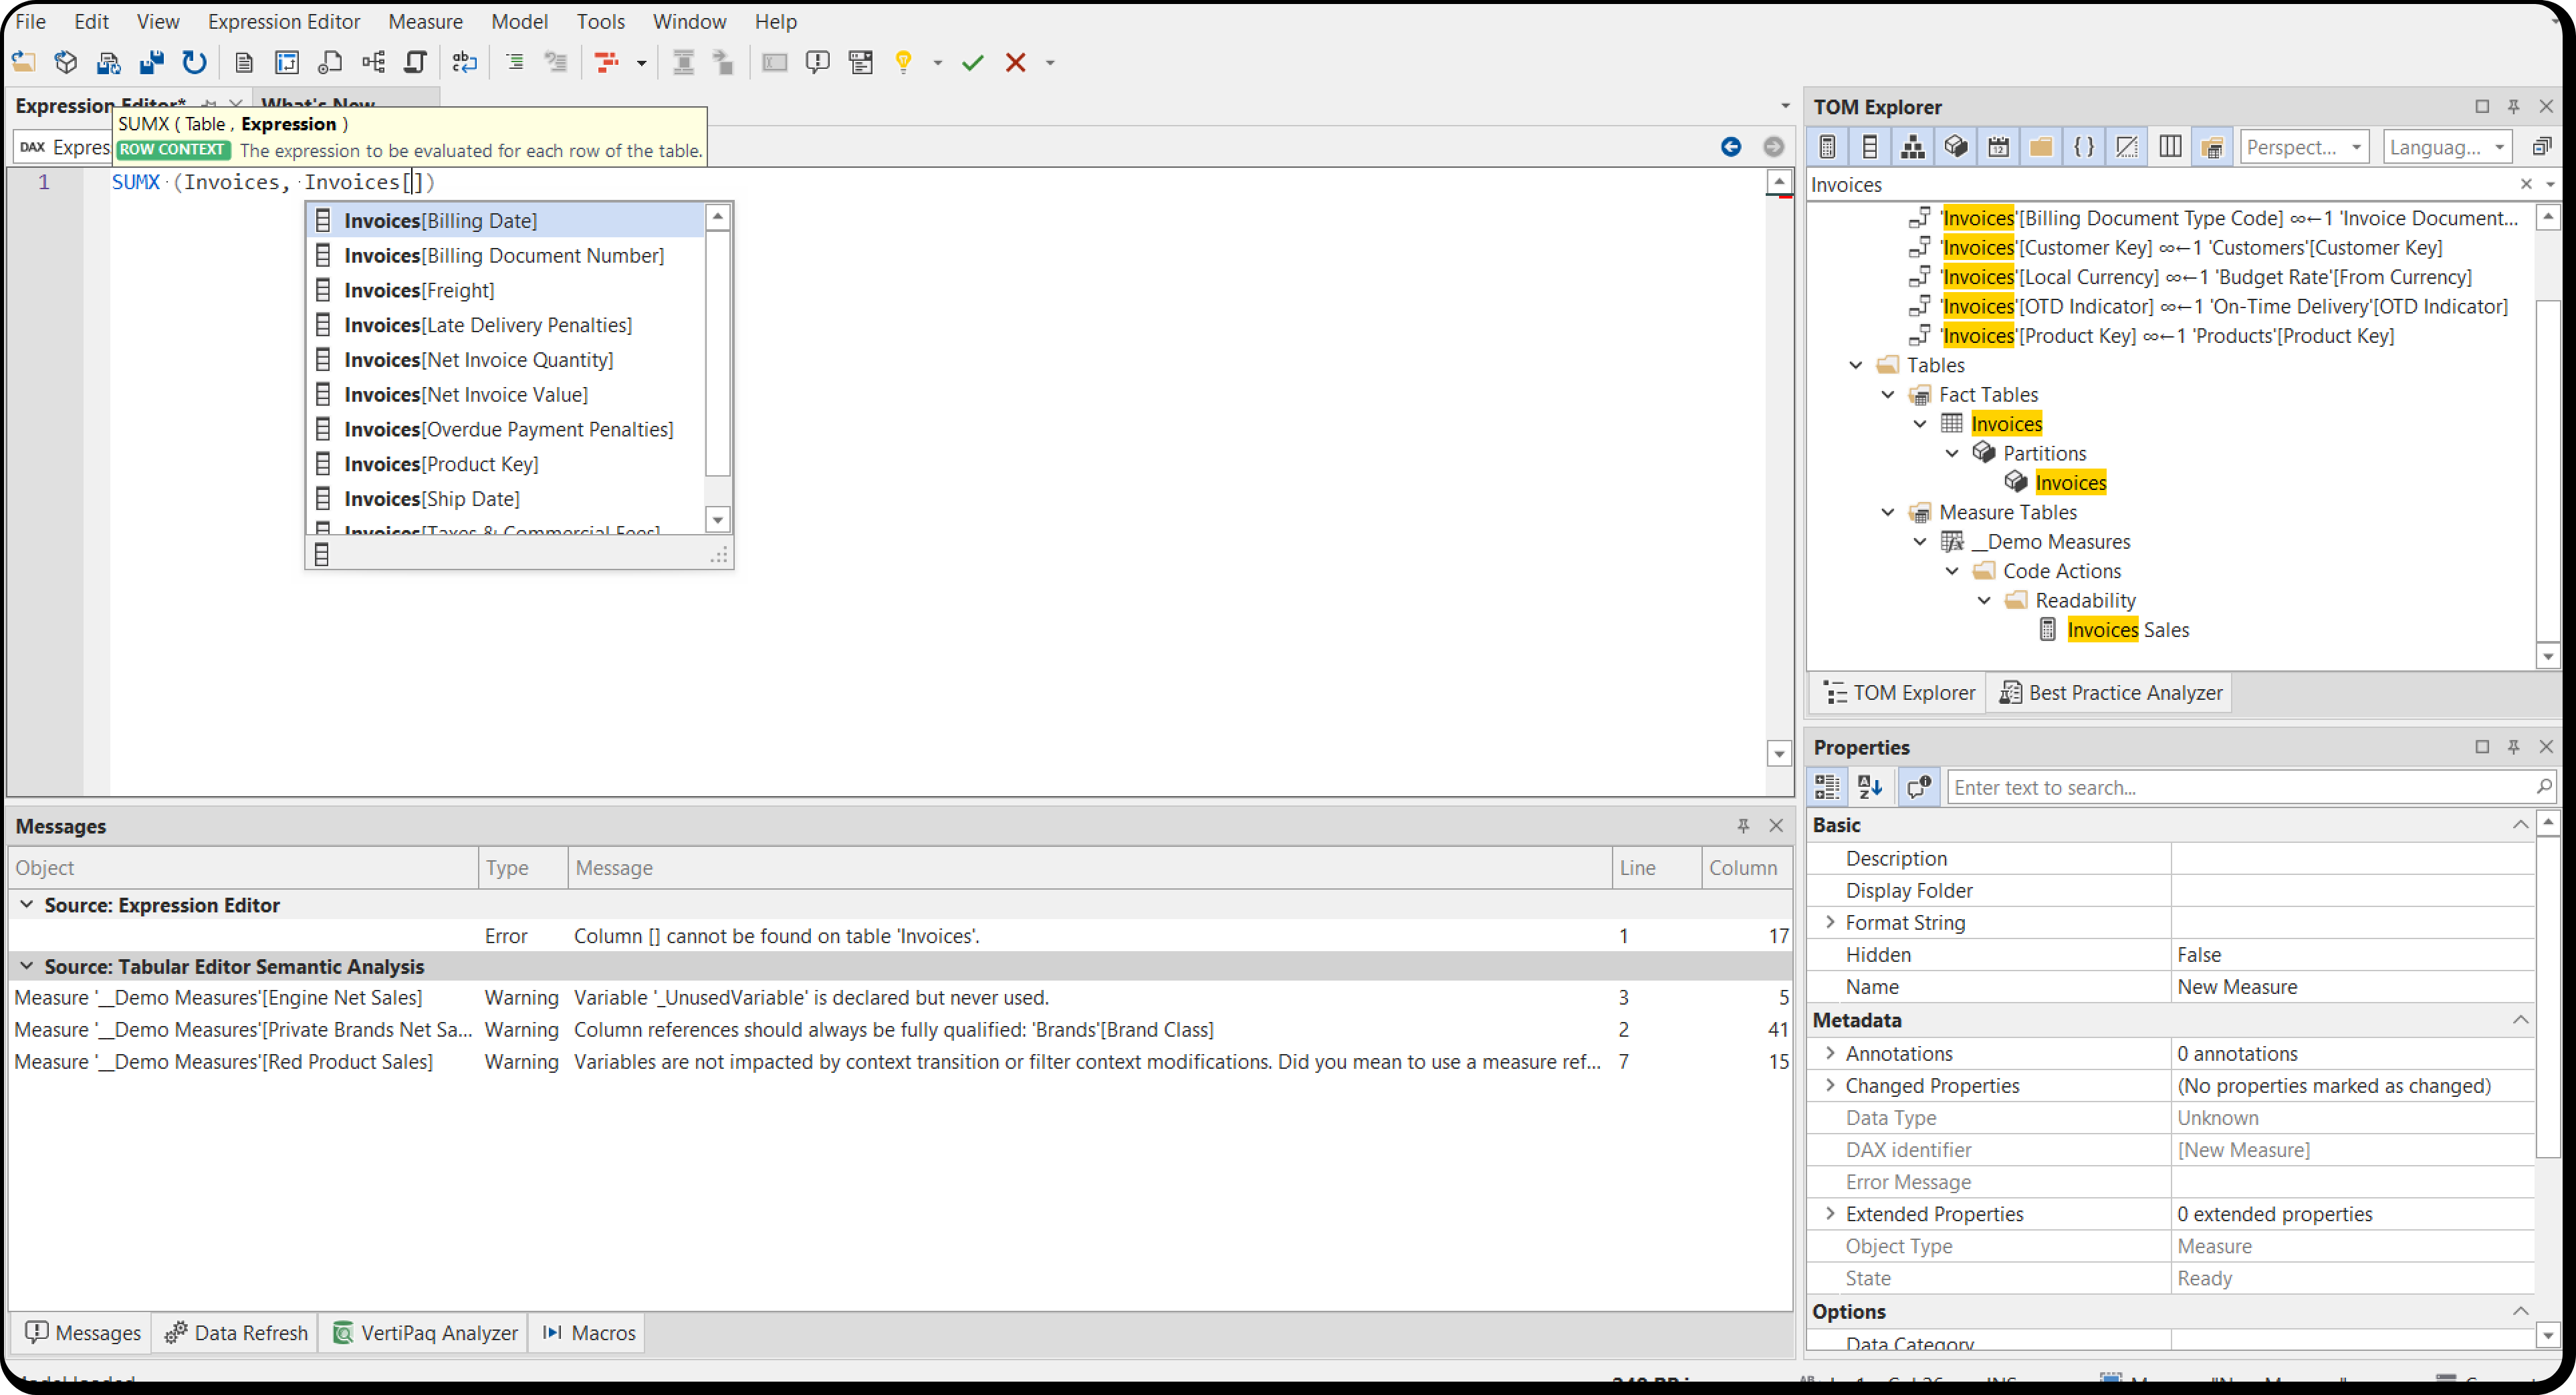Open dropdown arrow beside red X icon
The height and width of the screenshot is (1395, 2576).
coord(1050,63)
